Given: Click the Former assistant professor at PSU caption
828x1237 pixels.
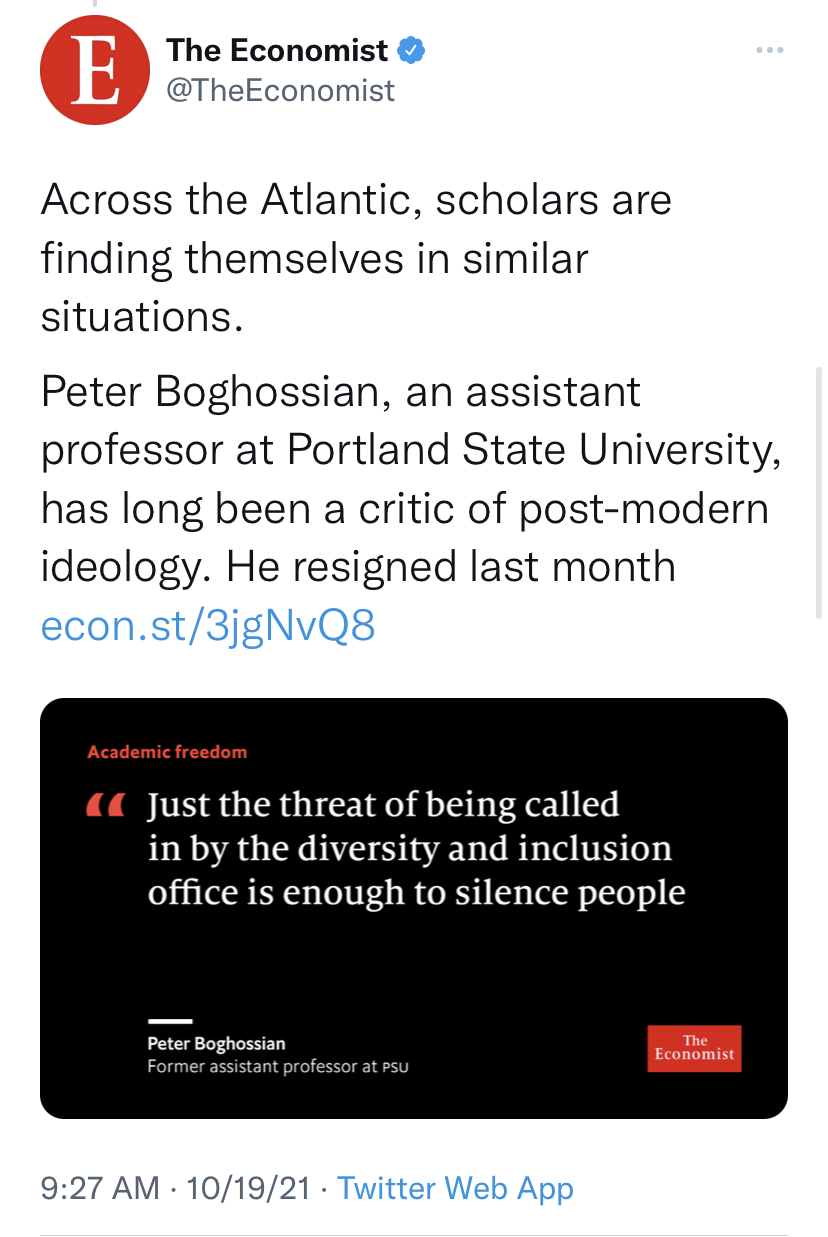Looking at the screenshot, I should tap(278, 1067).
